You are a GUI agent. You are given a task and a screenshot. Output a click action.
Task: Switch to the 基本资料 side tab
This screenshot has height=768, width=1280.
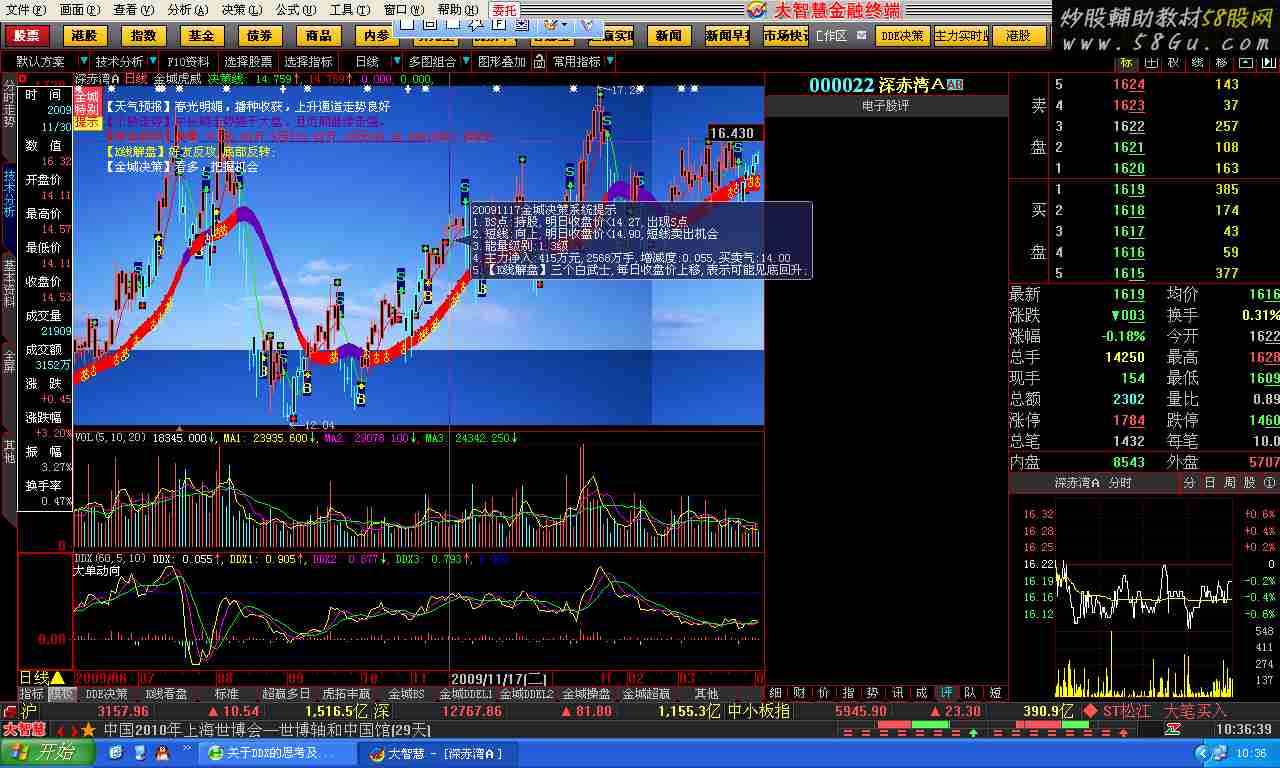click(9, 284)
